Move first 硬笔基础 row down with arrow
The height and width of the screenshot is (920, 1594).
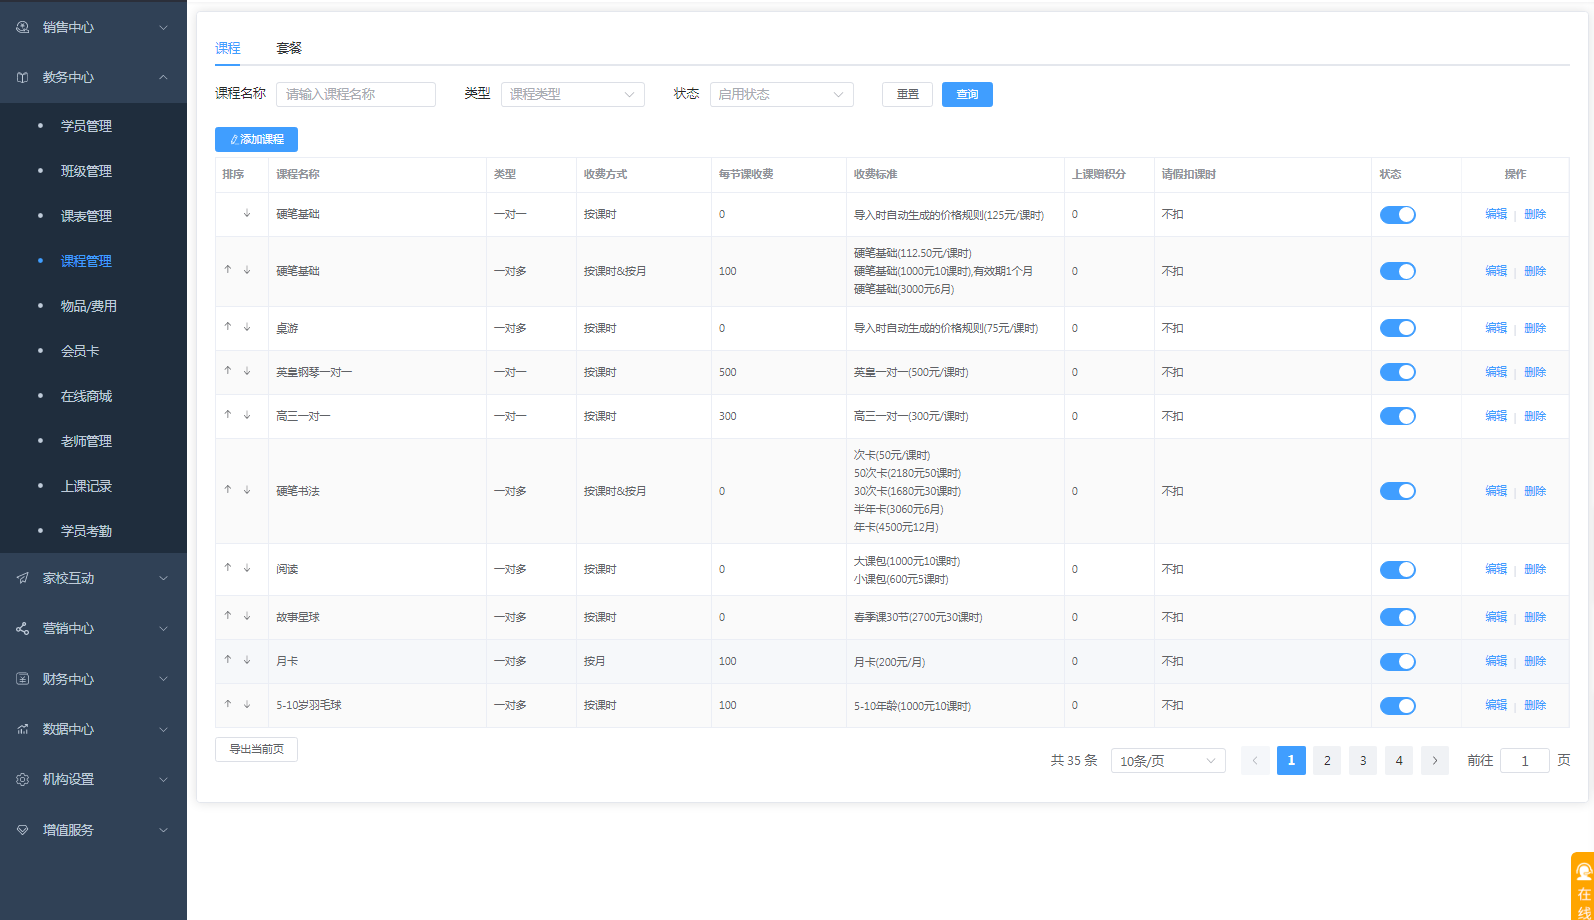coord(247,213)
